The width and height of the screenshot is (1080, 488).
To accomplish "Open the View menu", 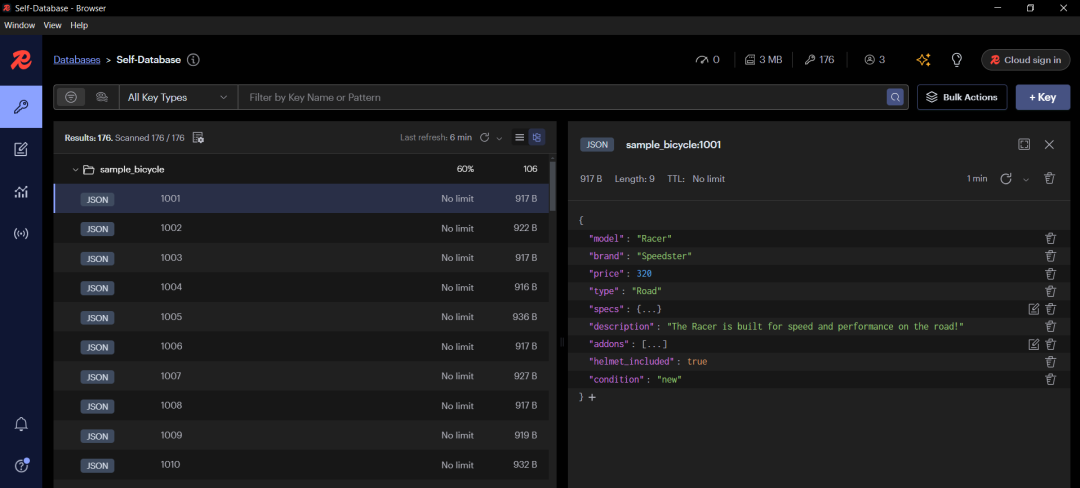I will tap(52, 25).
